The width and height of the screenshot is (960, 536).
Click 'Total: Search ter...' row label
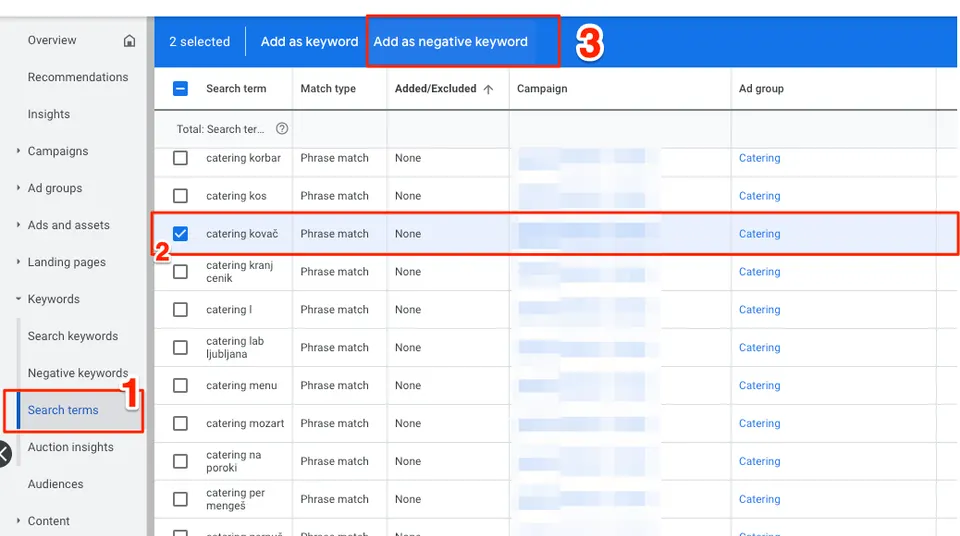(x=220, y=129)
